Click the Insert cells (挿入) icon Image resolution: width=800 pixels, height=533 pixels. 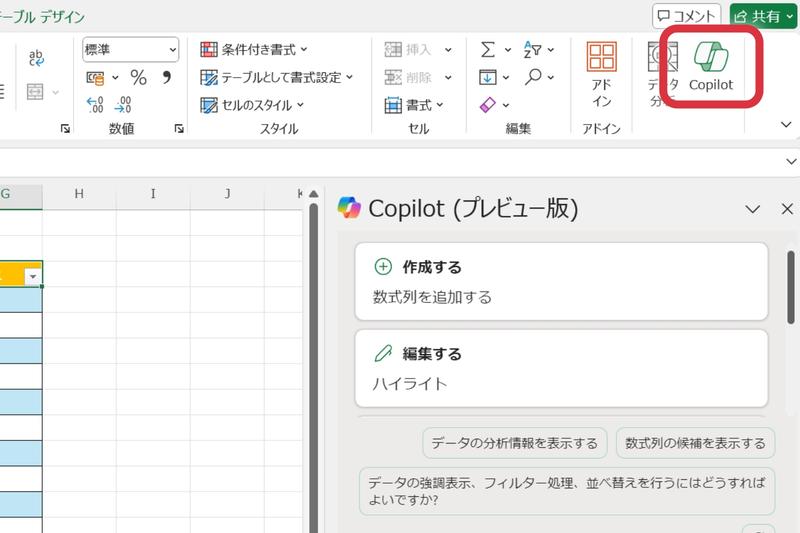coord(393,49)
